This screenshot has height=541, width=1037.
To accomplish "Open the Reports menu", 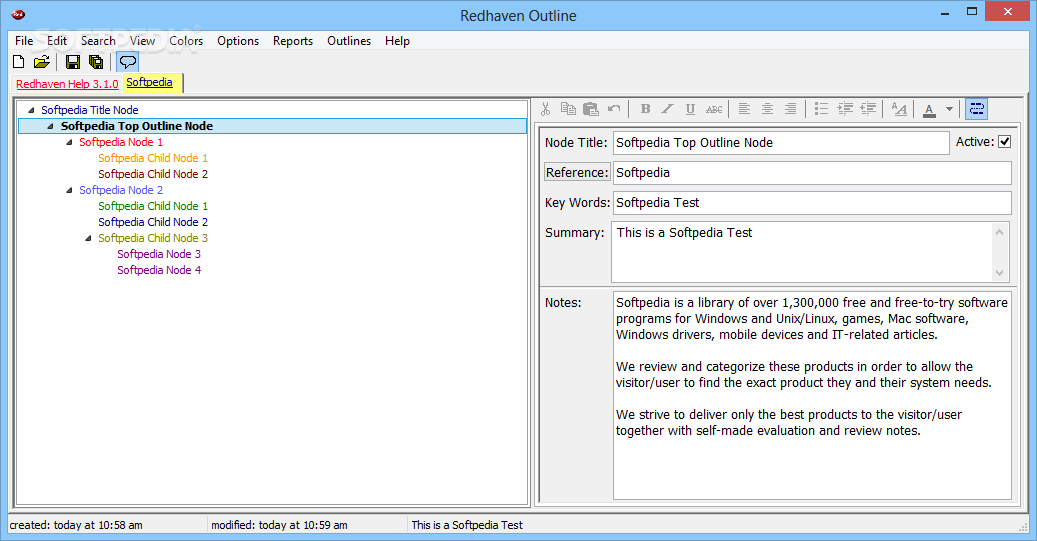I will (293, 41).
